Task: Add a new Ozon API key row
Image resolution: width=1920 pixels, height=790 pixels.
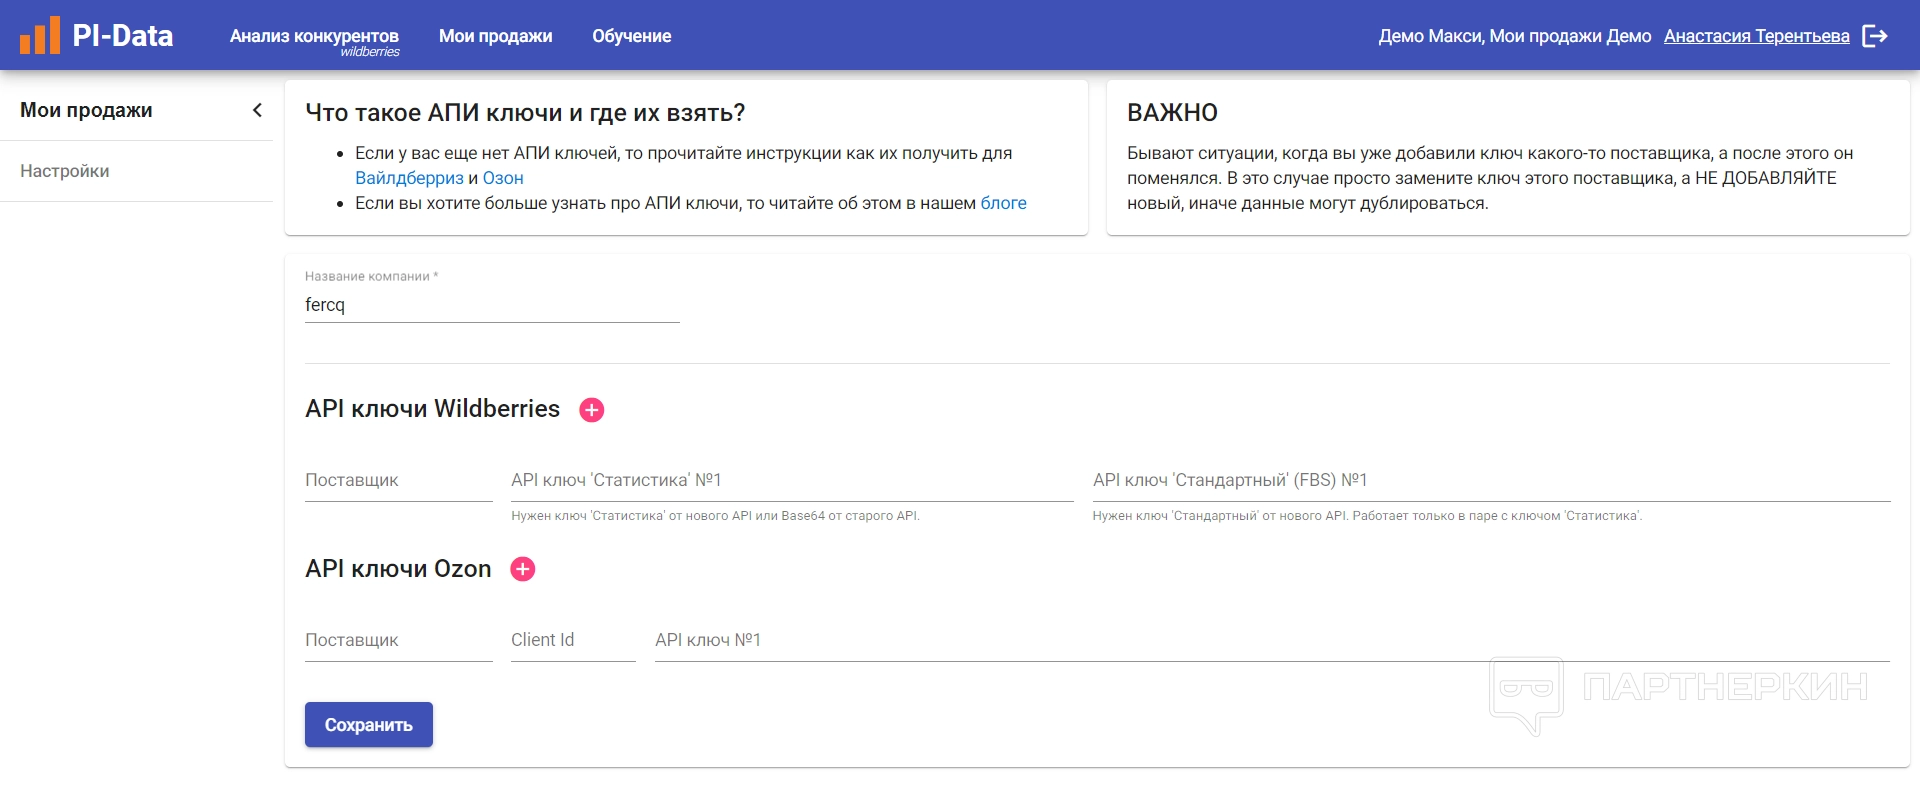Action: coord(523,569)
